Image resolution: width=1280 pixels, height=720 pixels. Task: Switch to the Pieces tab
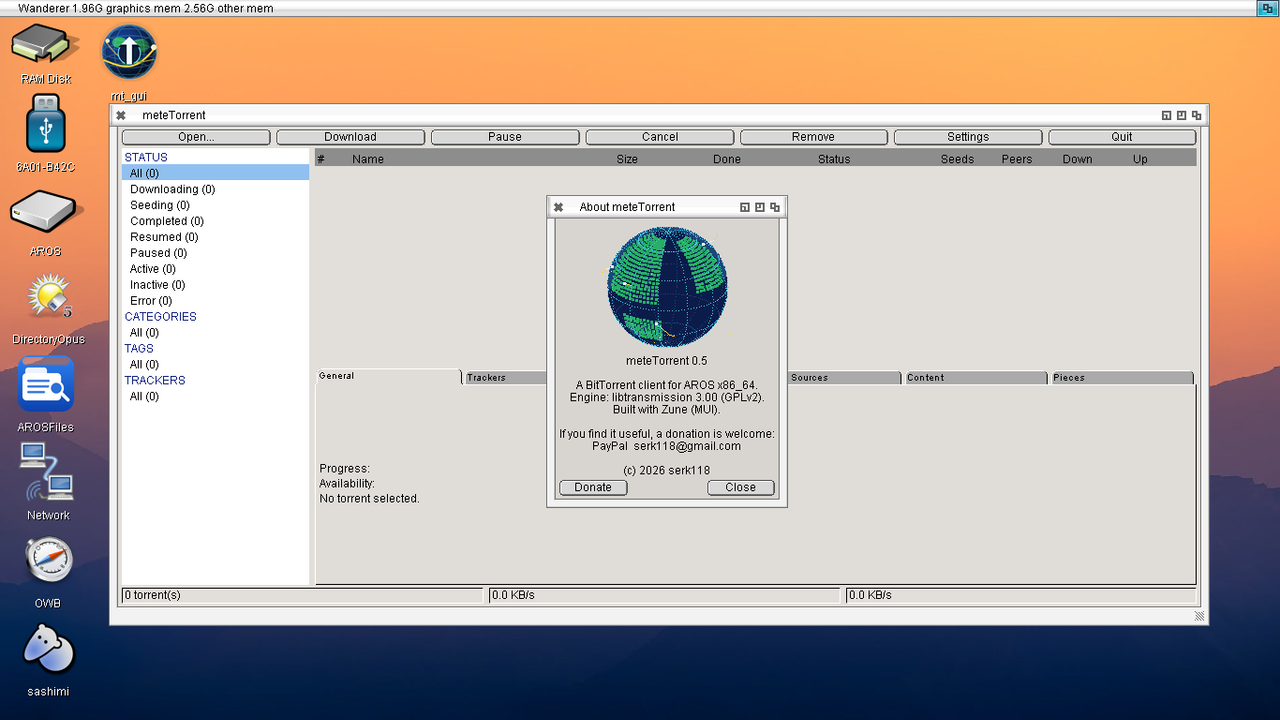[1122, 378]
